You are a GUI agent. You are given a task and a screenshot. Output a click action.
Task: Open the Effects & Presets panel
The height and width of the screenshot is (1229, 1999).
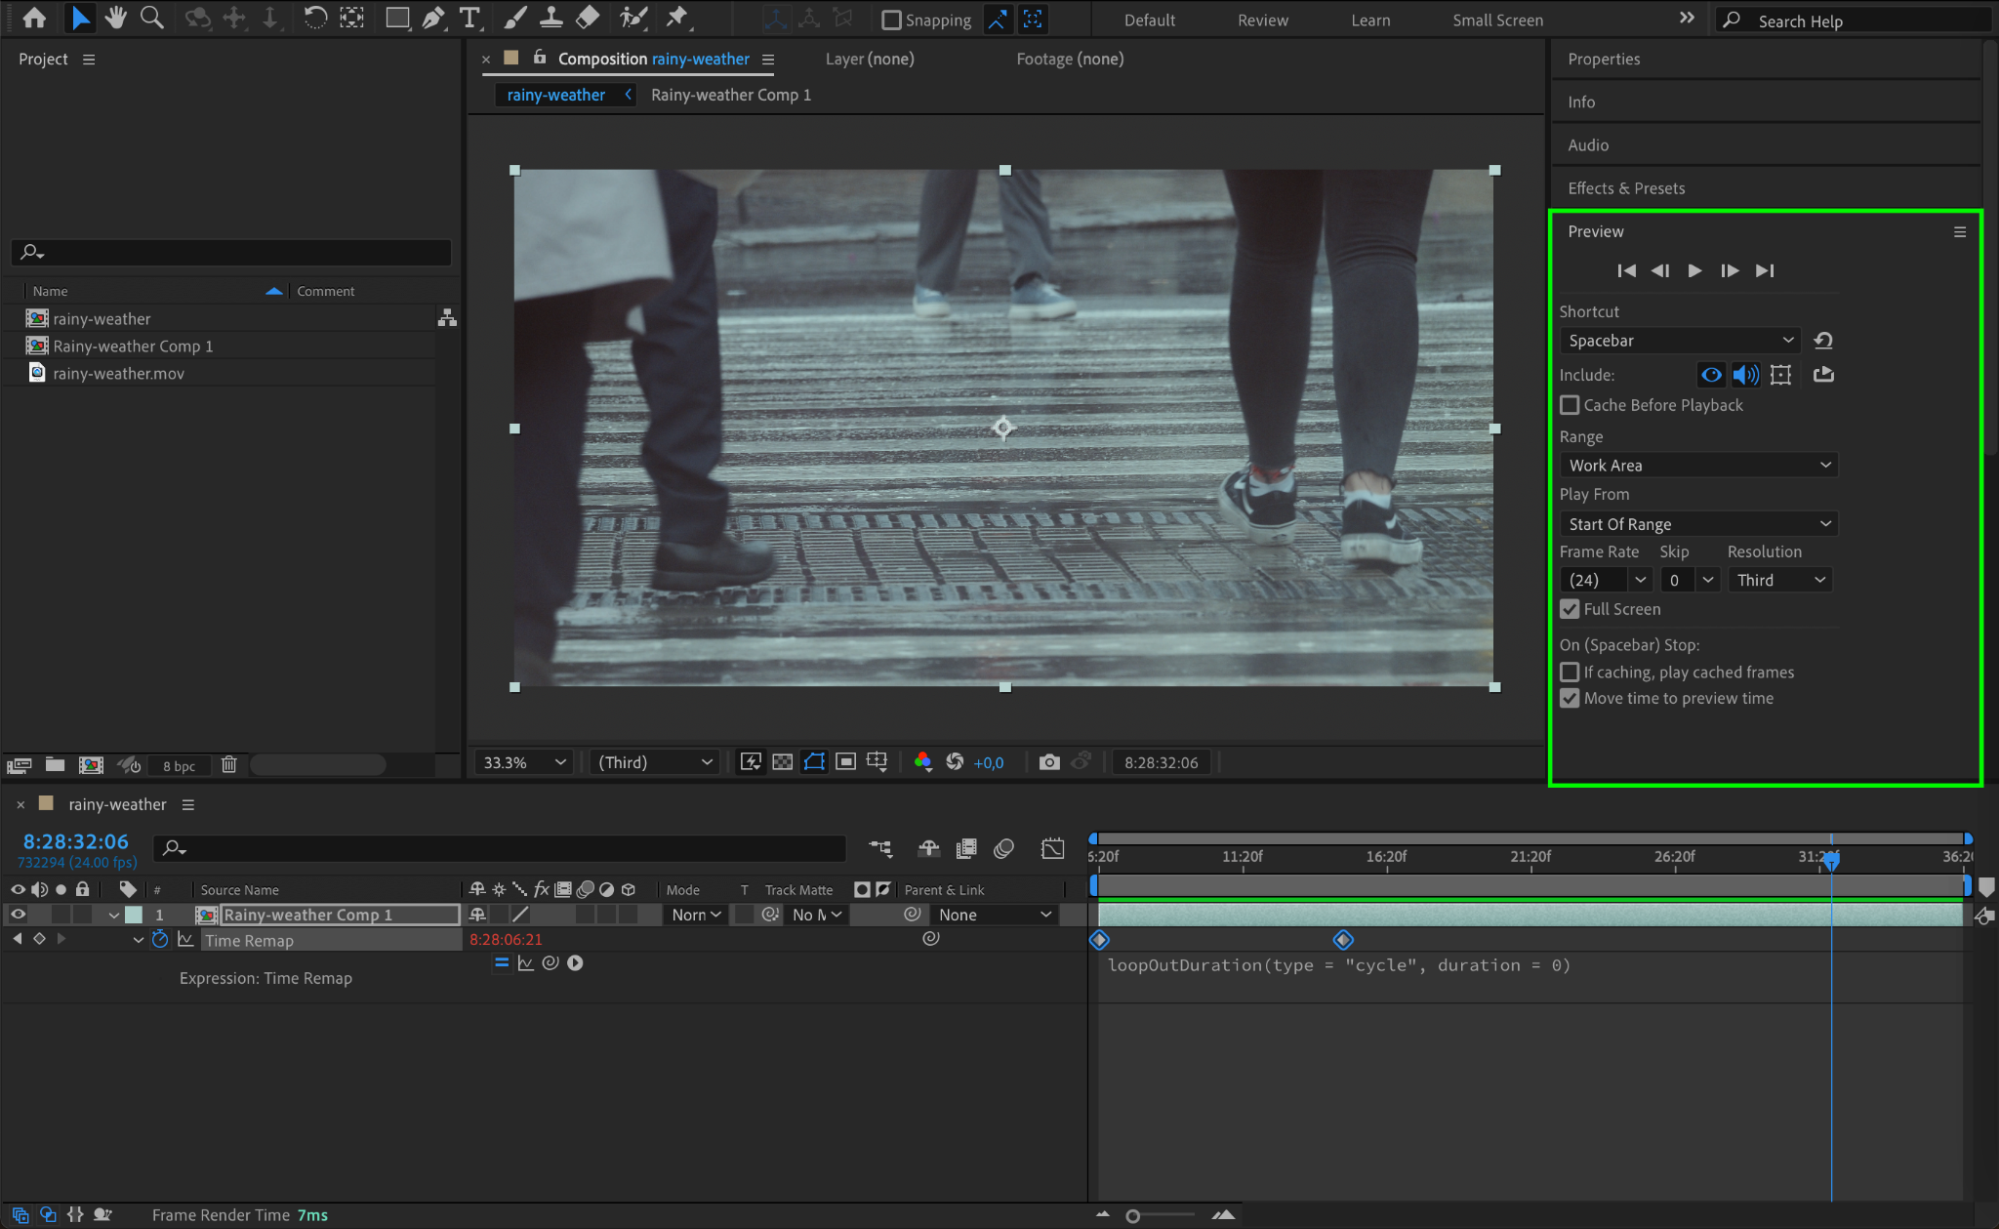point(1626,188)
